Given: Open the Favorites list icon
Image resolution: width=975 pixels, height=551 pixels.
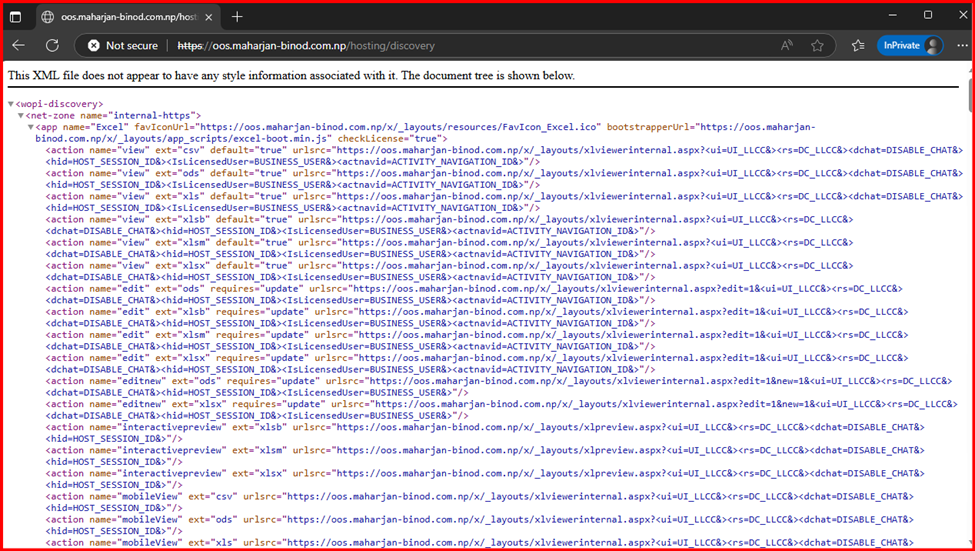Looking at the screenshot, I should coord(858,45).
